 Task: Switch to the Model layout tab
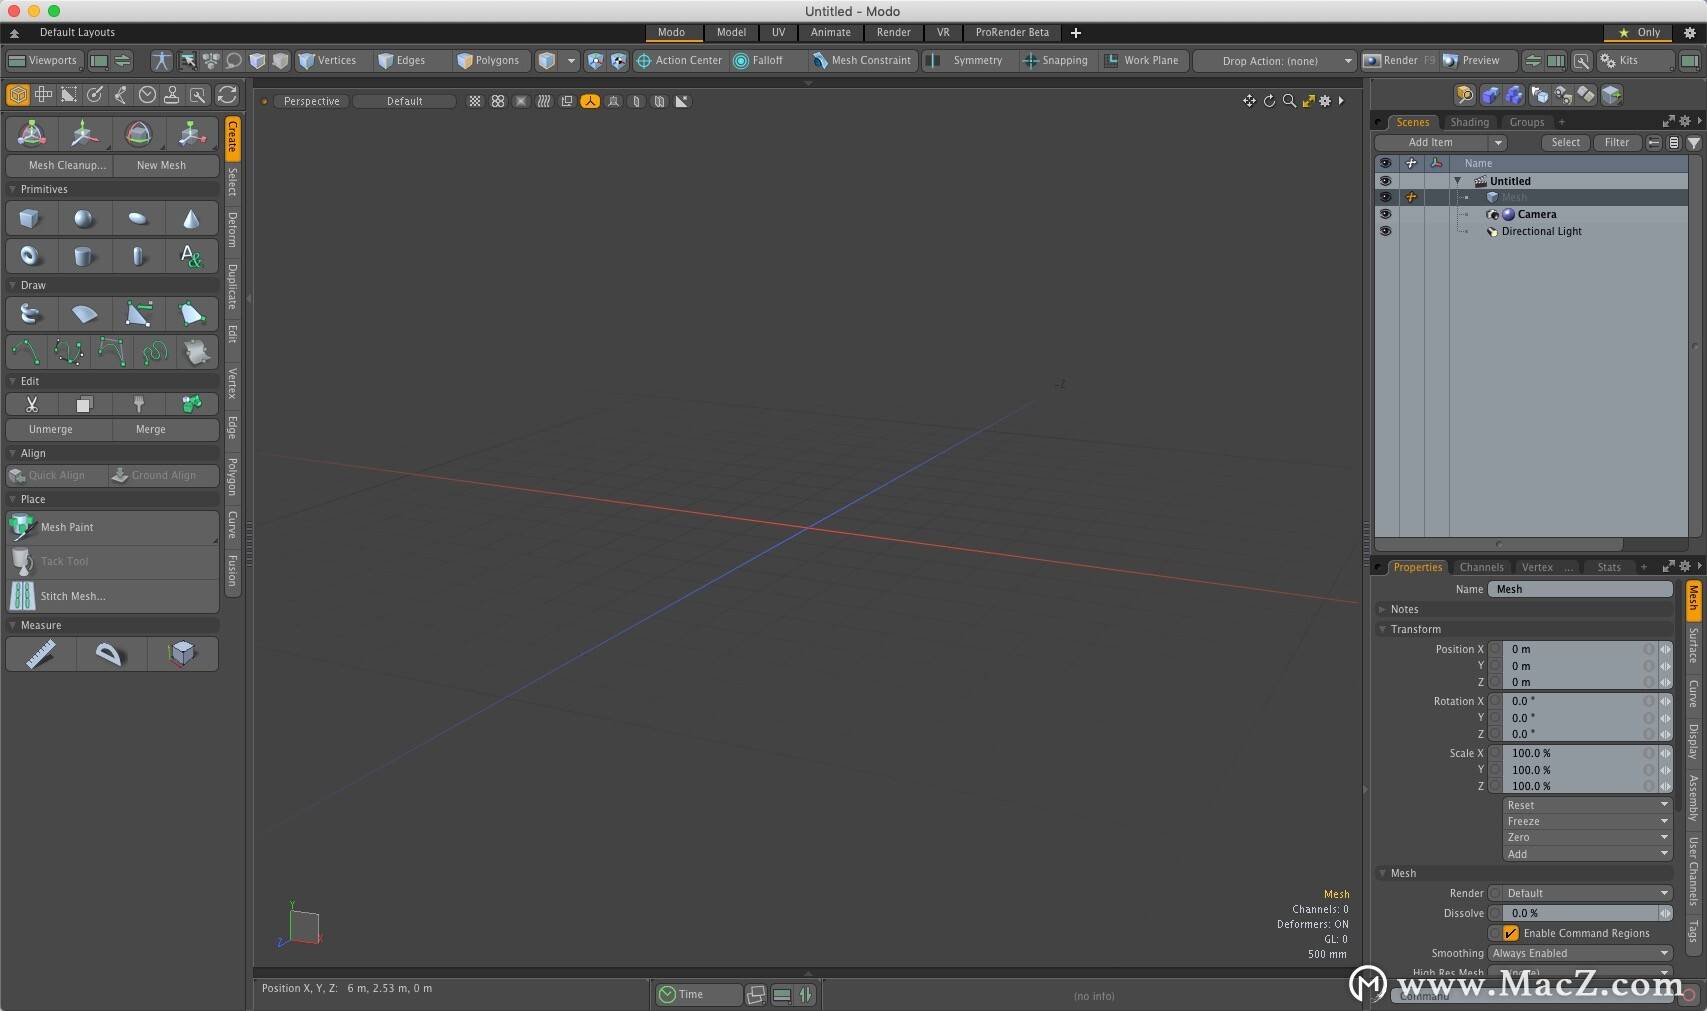click(731, 32)
